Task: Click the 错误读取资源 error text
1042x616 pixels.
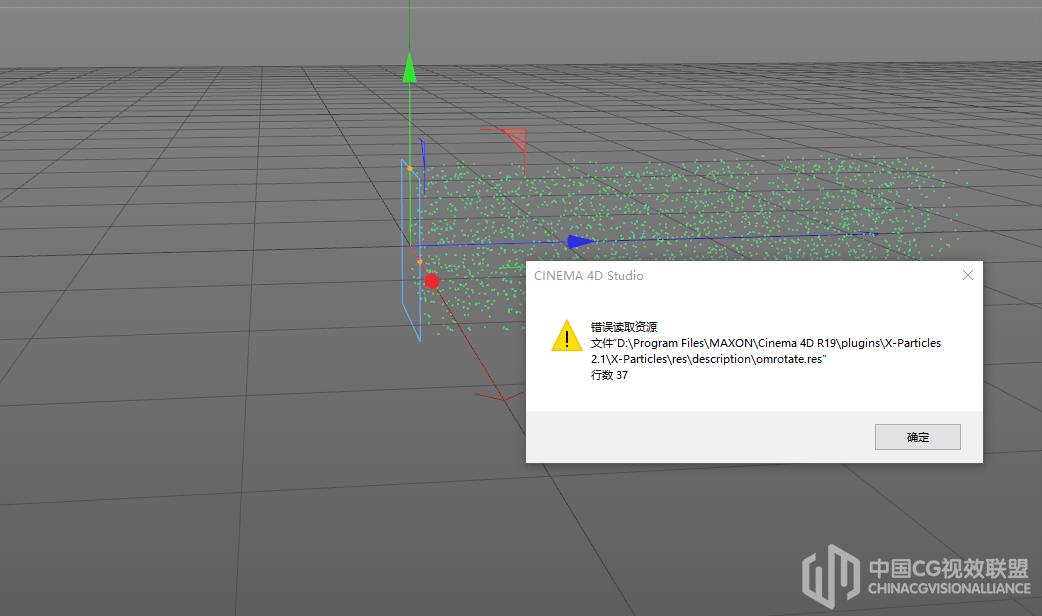Action: pyautogui.click(x=624, y=327)
